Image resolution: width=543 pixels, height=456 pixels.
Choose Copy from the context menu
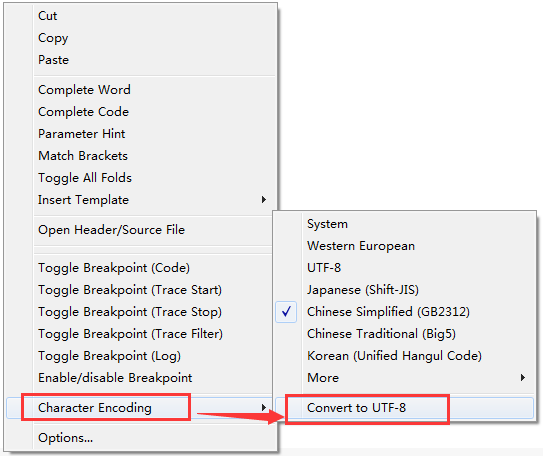tap(140, 38)
